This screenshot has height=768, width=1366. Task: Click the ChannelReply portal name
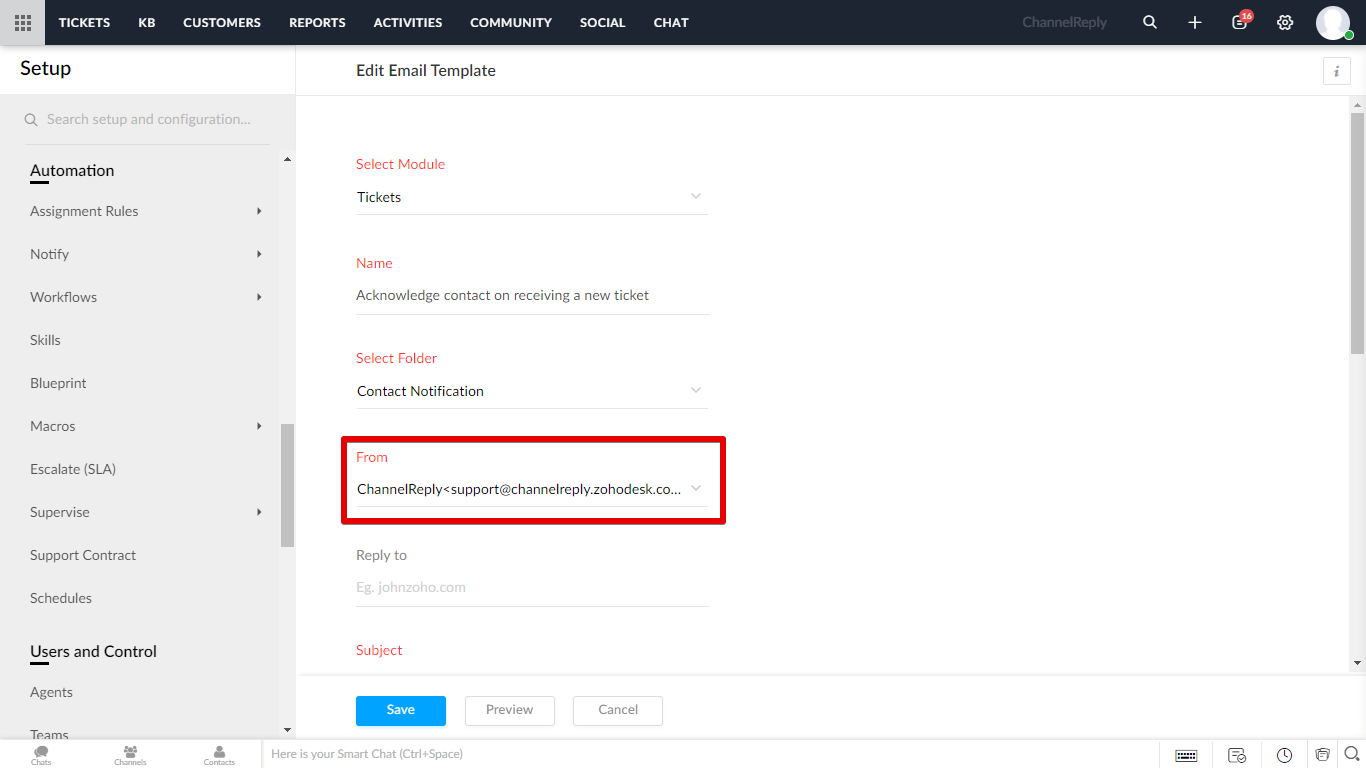1064,22
